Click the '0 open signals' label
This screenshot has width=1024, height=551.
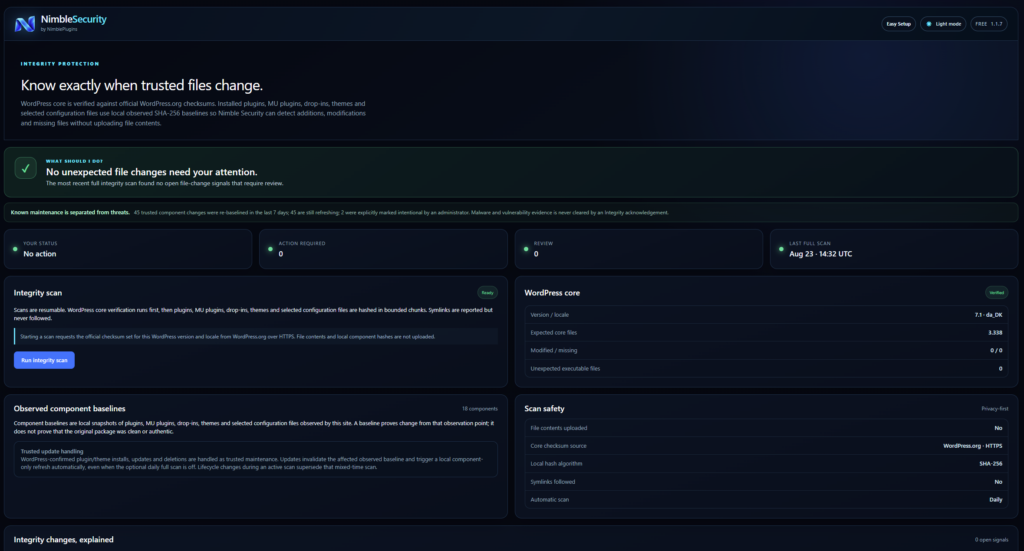[x=991, y=540]
